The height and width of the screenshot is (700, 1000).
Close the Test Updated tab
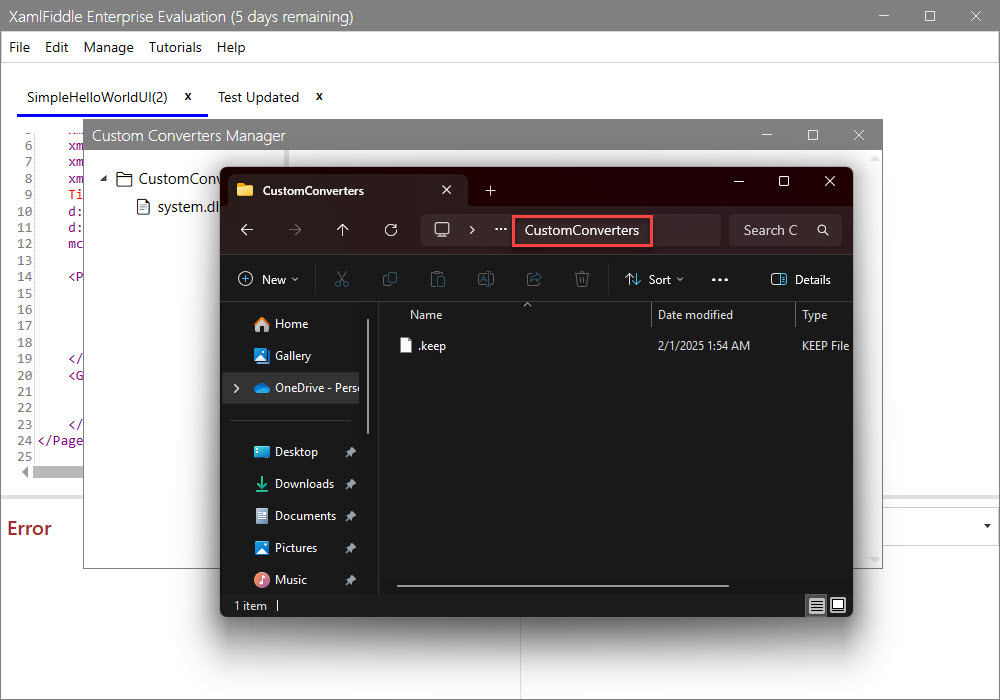tap(320, 96)
